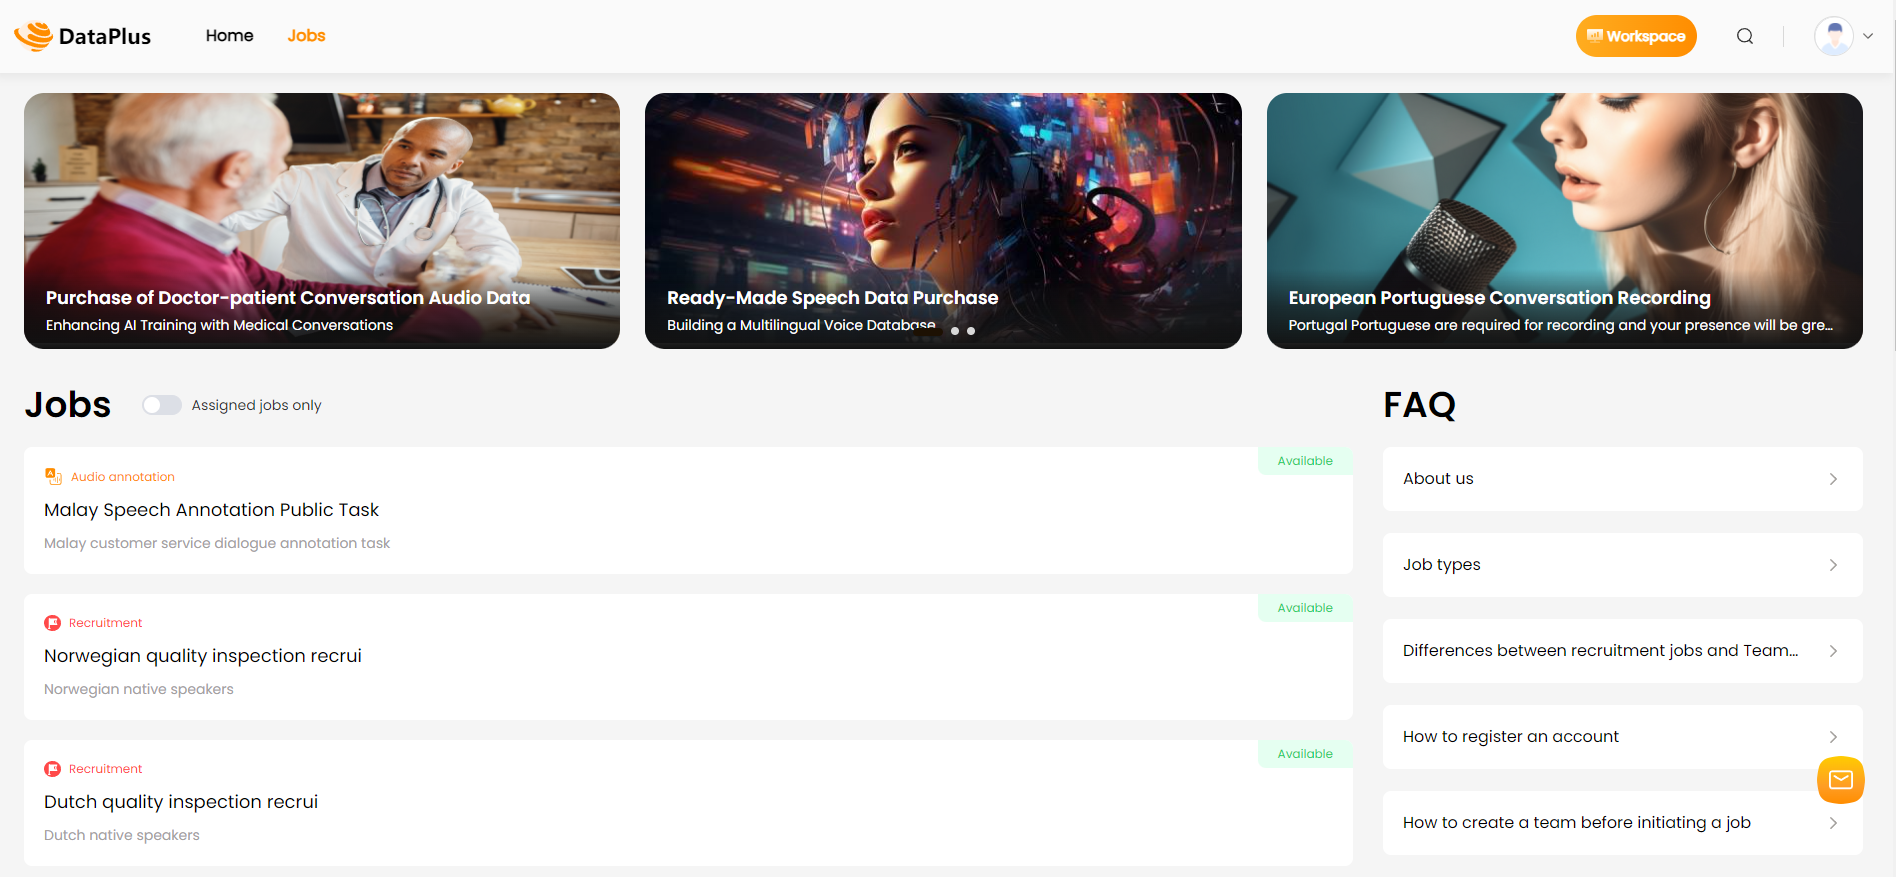Go to the Home menu item
Image resolution: width=1896 pixels, height=877 pixels.
pos(229,36)
